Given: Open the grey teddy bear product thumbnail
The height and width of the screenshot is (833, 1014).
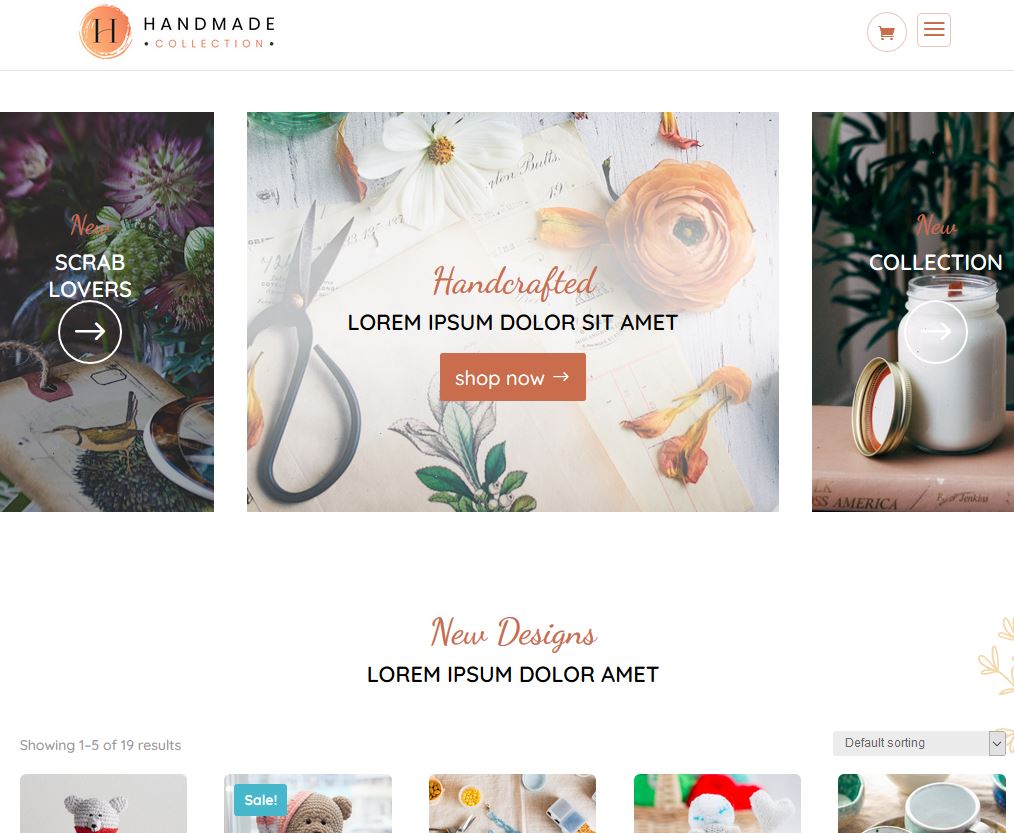Looking at the screenshot, I should click(x=103, y=803).
